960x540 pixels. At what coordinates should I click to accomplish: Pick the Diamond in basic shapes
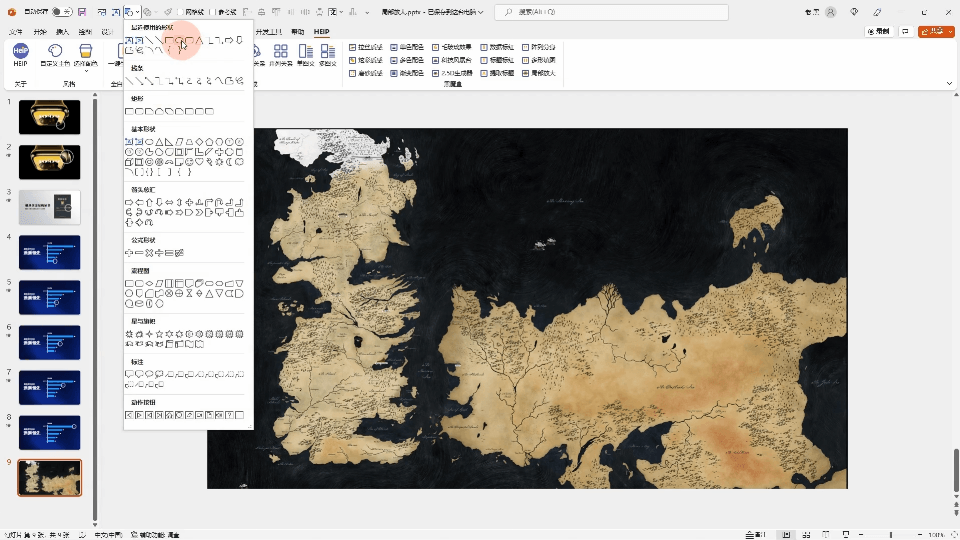[x=199, y=142]
